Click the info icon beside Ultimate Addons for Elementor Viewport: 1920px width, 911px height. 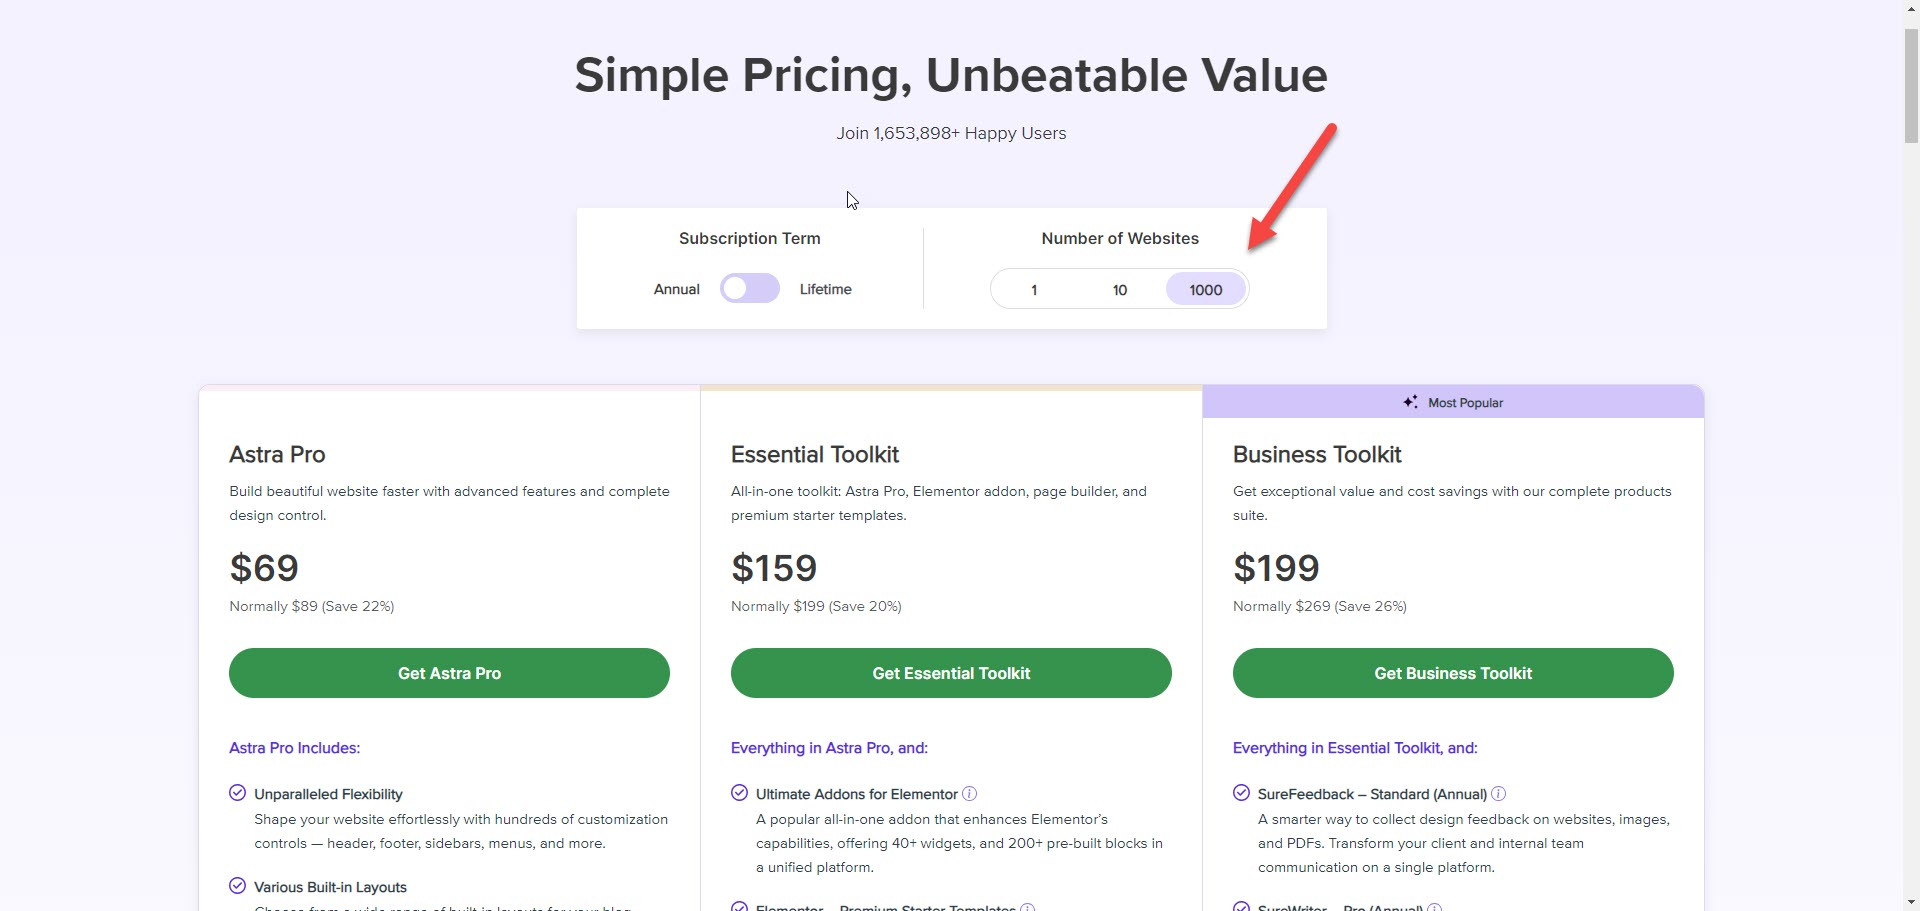tap(969, 794)
